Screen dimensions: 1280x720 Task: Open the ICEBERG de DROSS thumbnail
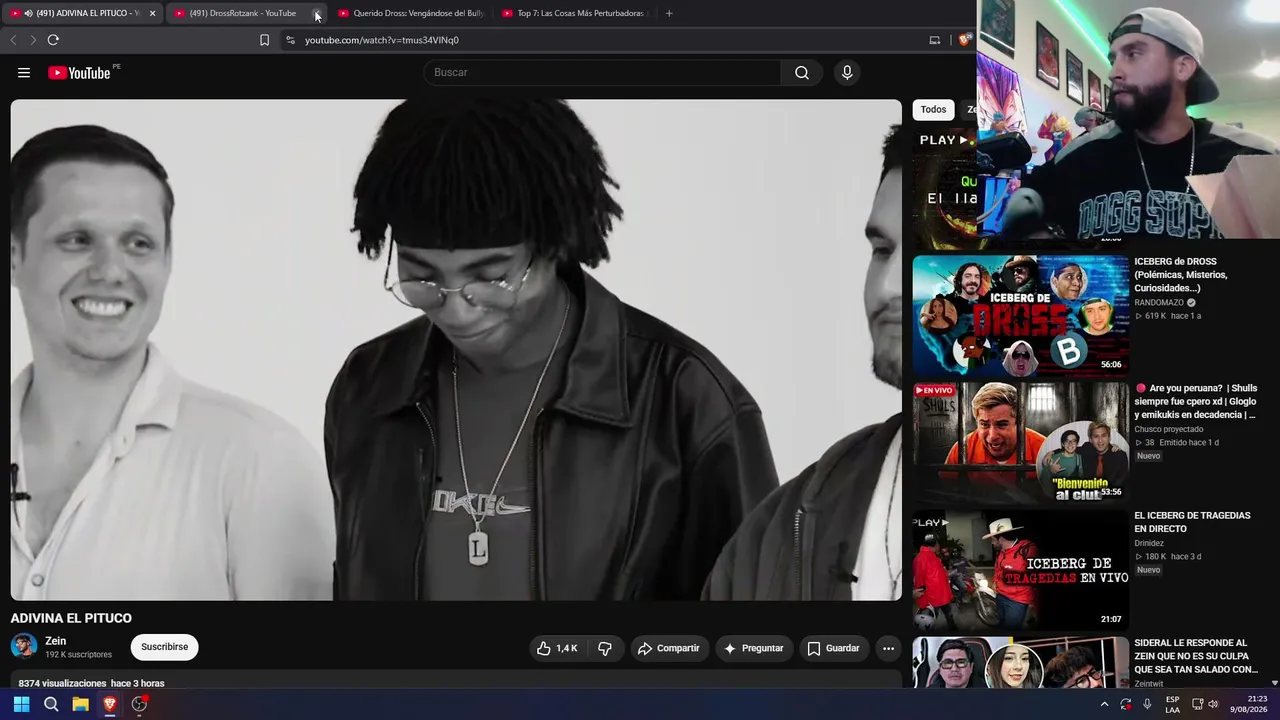point(1020,315)
